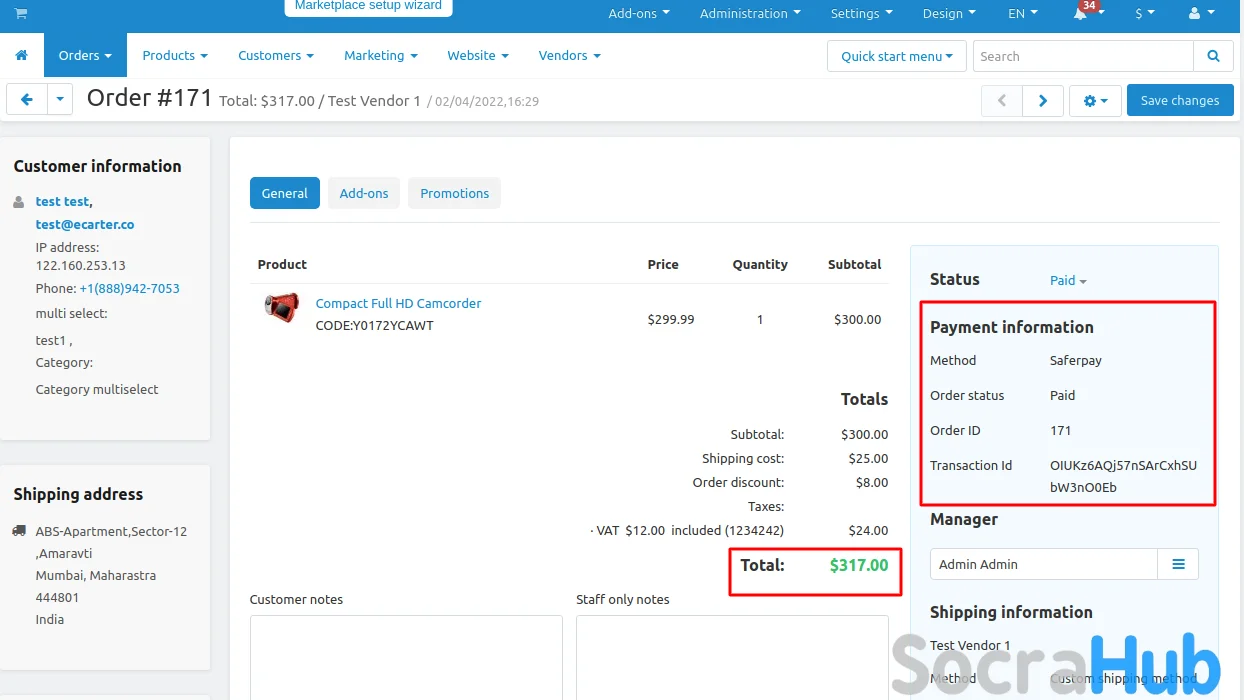This screenshot has width=1244, height=700.
Task: Open the Marketing menu
Action: [381, 55]
